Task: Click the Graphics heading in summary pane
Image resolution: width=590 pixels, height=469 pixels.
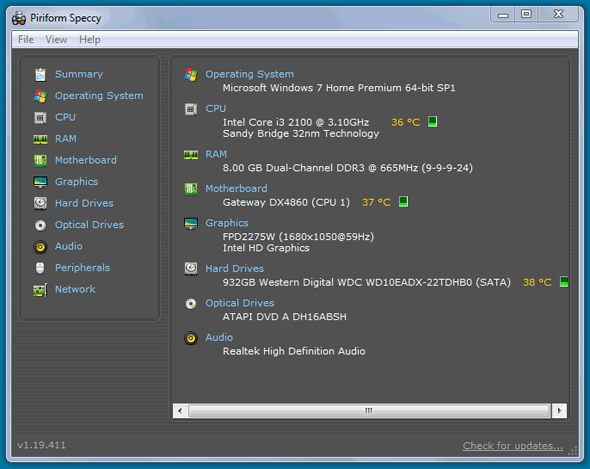Action: click(227, 223)
